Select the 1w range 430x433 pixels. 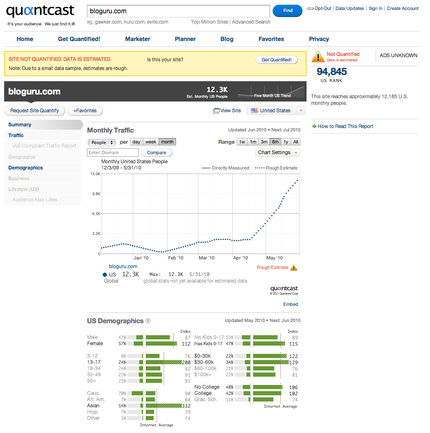pos(242,142)
